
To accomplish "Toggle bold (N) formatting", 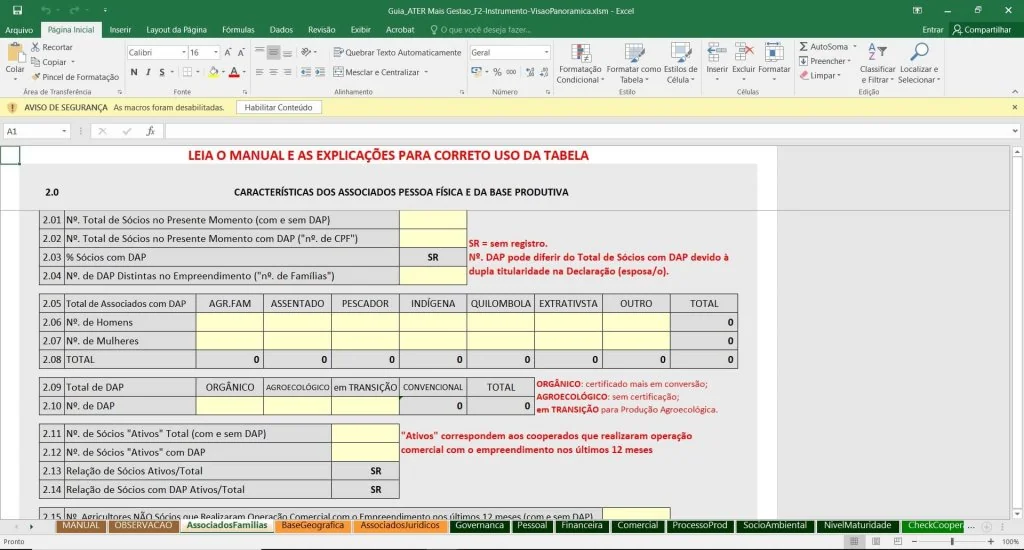I will tap(134, 72).
